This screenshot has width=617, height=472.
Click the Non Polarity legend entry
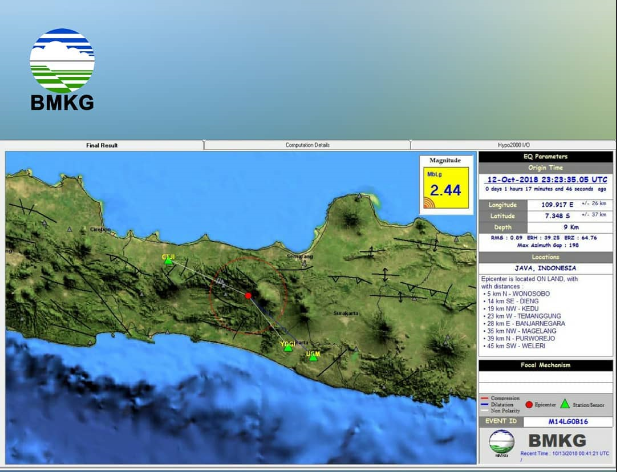pos(501,411)
